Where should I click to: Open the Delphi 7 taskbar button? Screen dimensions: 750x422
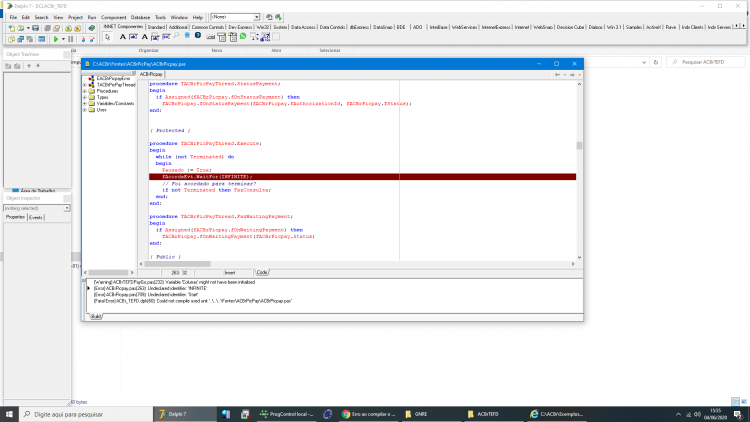click(185, 414)
